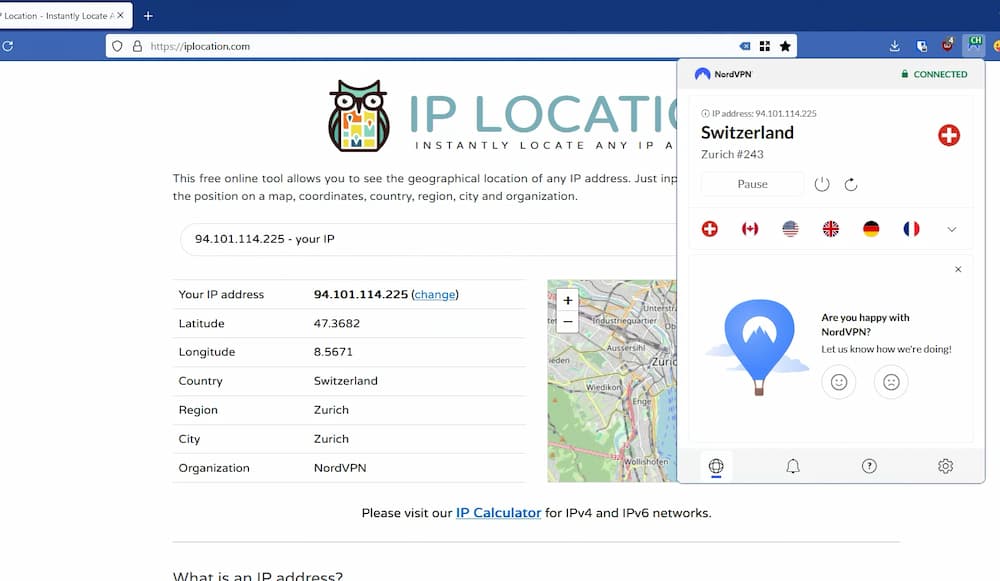
Task: Click the shield tracking protection icon
Action: pyautogui.click(x=117, y=46)
